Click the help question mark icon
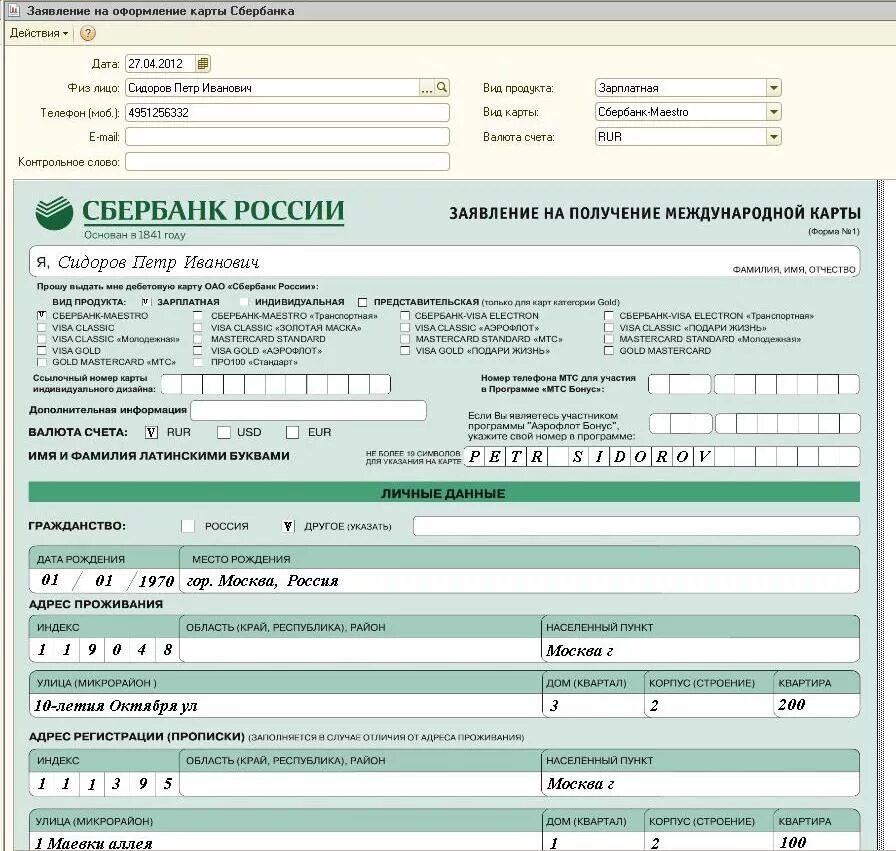Image resolution: width=896 pixels, height=851 pixels. pos(87,33)
